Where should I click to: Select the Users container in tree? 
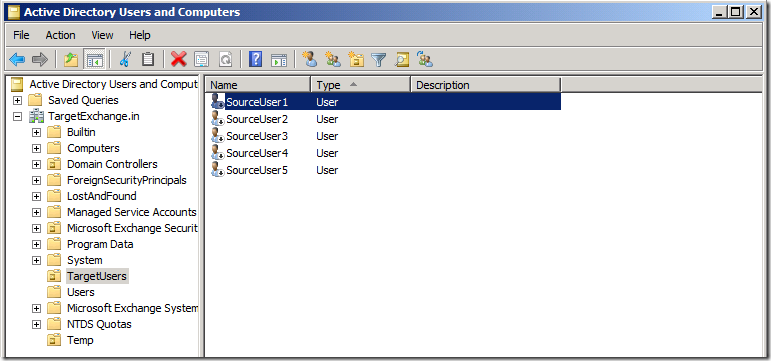(x=81, y=292)
